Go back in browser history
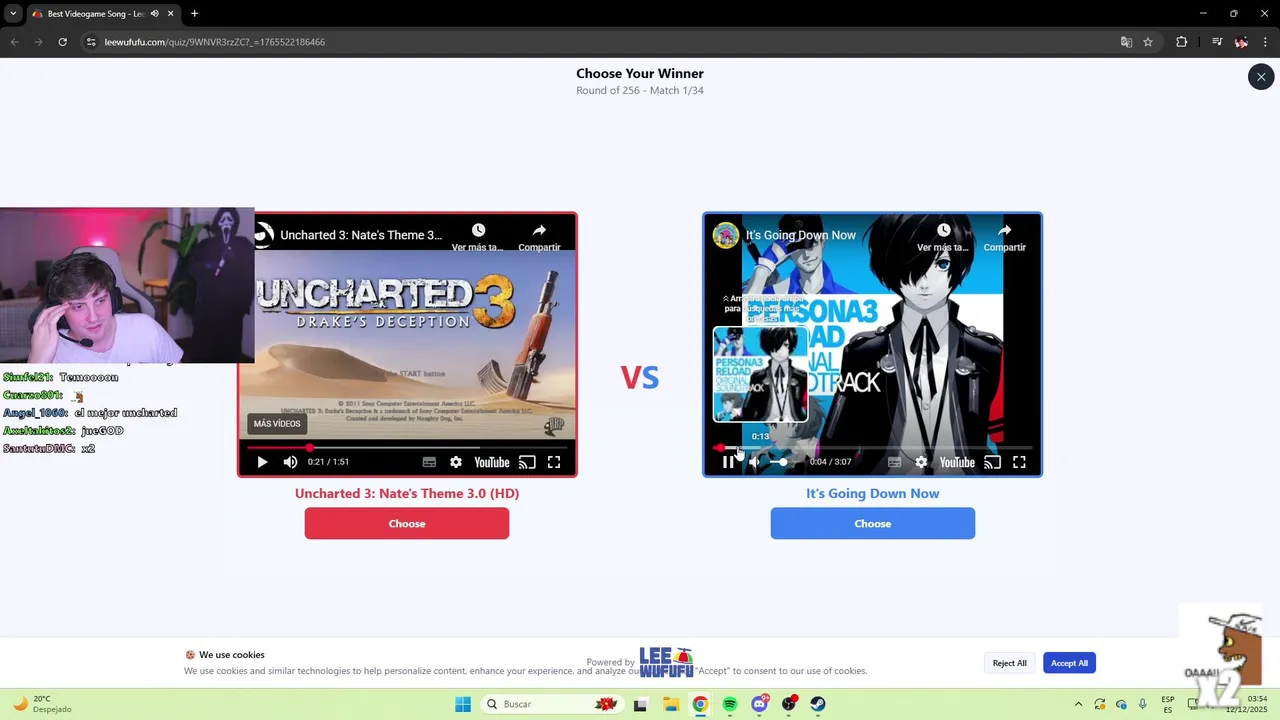Screen dimensions: 1280x720 (14, 42)
